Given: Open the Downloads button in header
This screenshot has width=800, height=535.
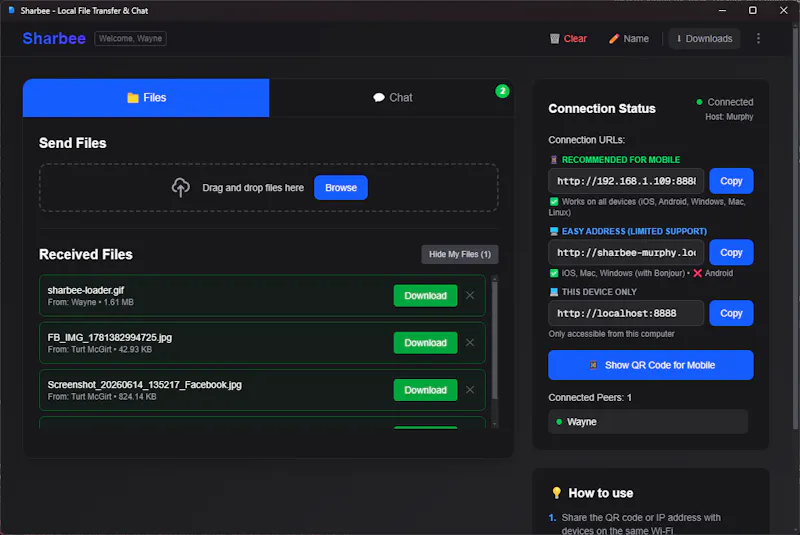Looking at the screenshot, I should [704, 39].
